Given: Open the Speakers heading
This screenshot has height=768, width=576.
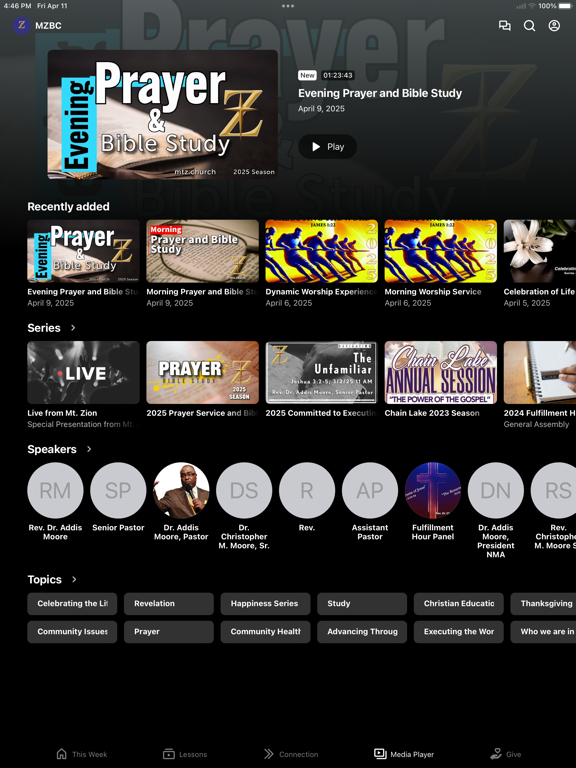Looking at the screenshot, I should coord(52,449).
